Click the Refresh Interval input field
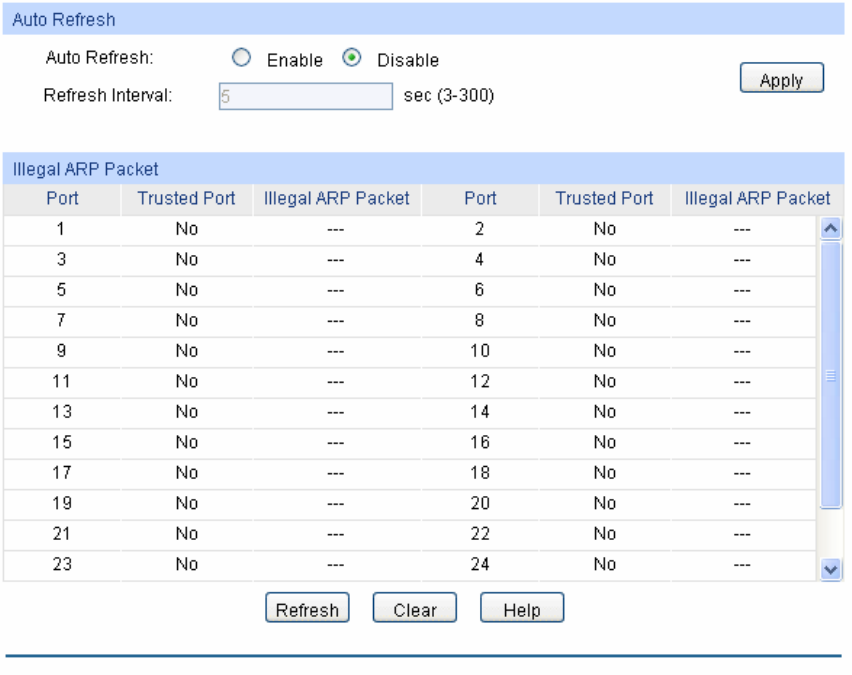This screenshot has height=675, width=852. (304, 96)
